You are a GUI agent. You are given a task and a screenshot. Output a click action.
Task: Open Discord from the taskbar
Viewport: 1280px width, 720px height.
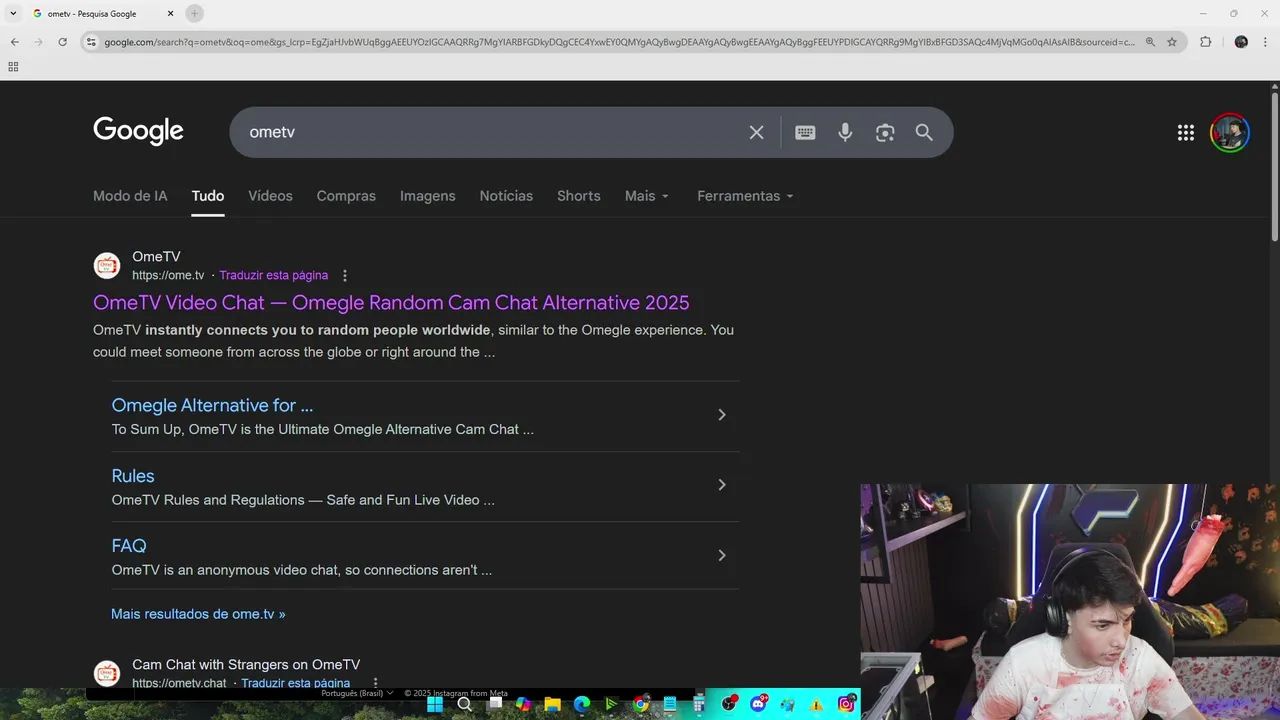coord(758,704)
